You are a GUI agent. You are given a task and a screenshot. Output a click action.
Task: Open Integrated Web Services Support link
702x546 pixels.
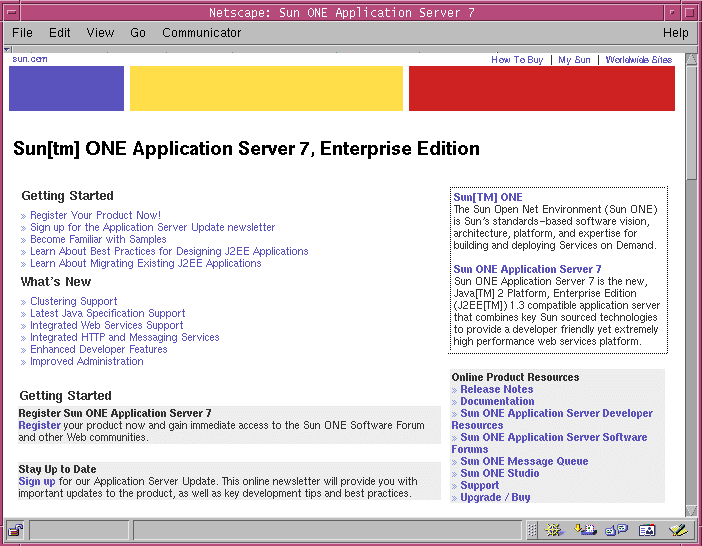[x=107, y=325]
